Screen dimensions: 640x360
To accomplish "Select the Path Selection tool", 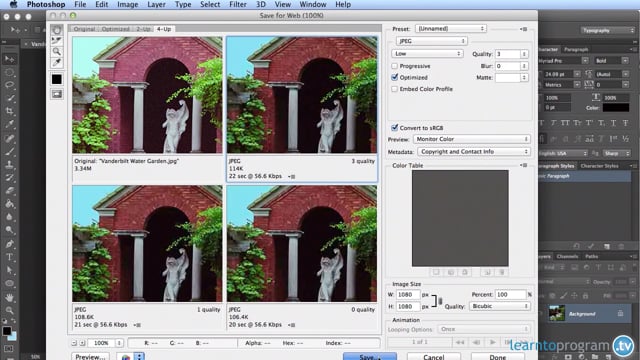I will point(9,270).
